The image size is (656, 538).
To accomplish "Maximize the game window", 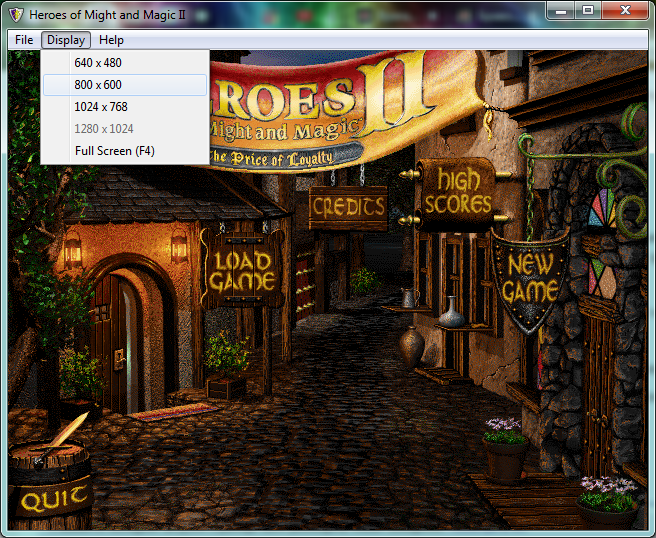I will tap(588, 10).
